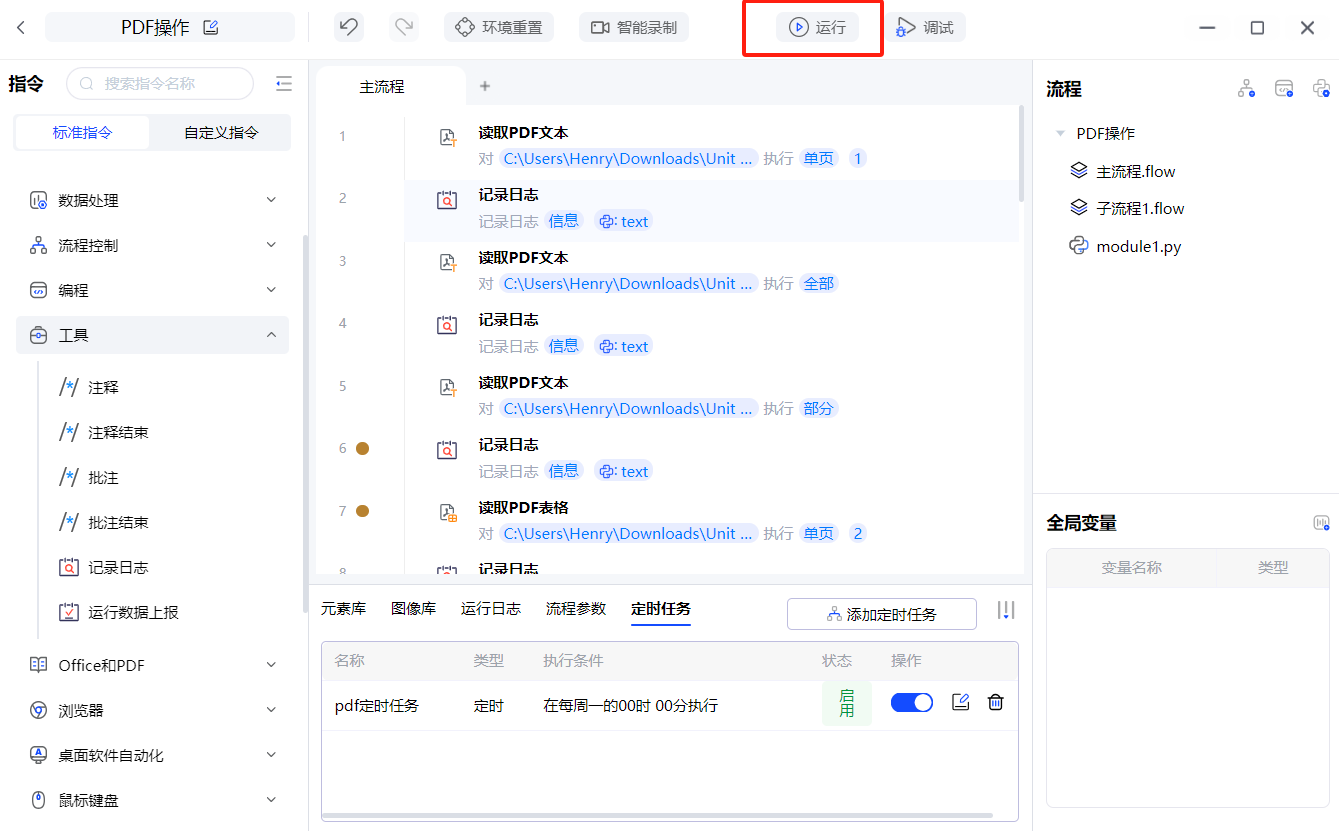Toggle the pdf定时任务 enable switch
Screen dimensions: 1339x831
tap(911, 703)
